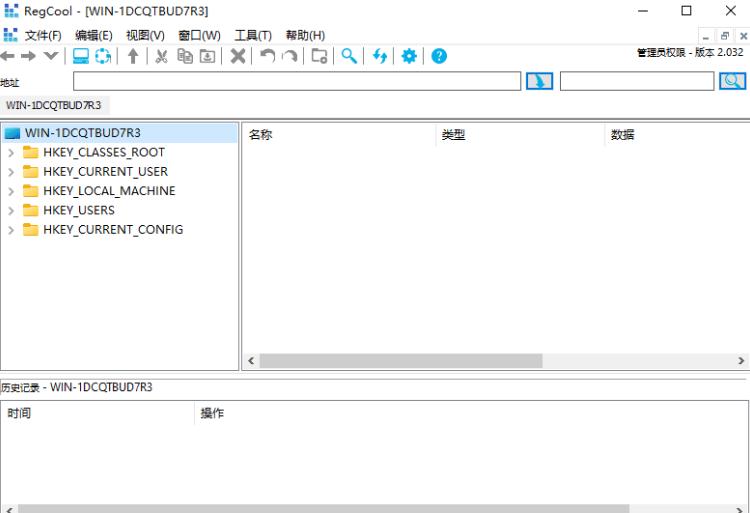This screenshot has height=513, width=750.
Task: Go back with the left arrow
Action: (x=7, y=56)
